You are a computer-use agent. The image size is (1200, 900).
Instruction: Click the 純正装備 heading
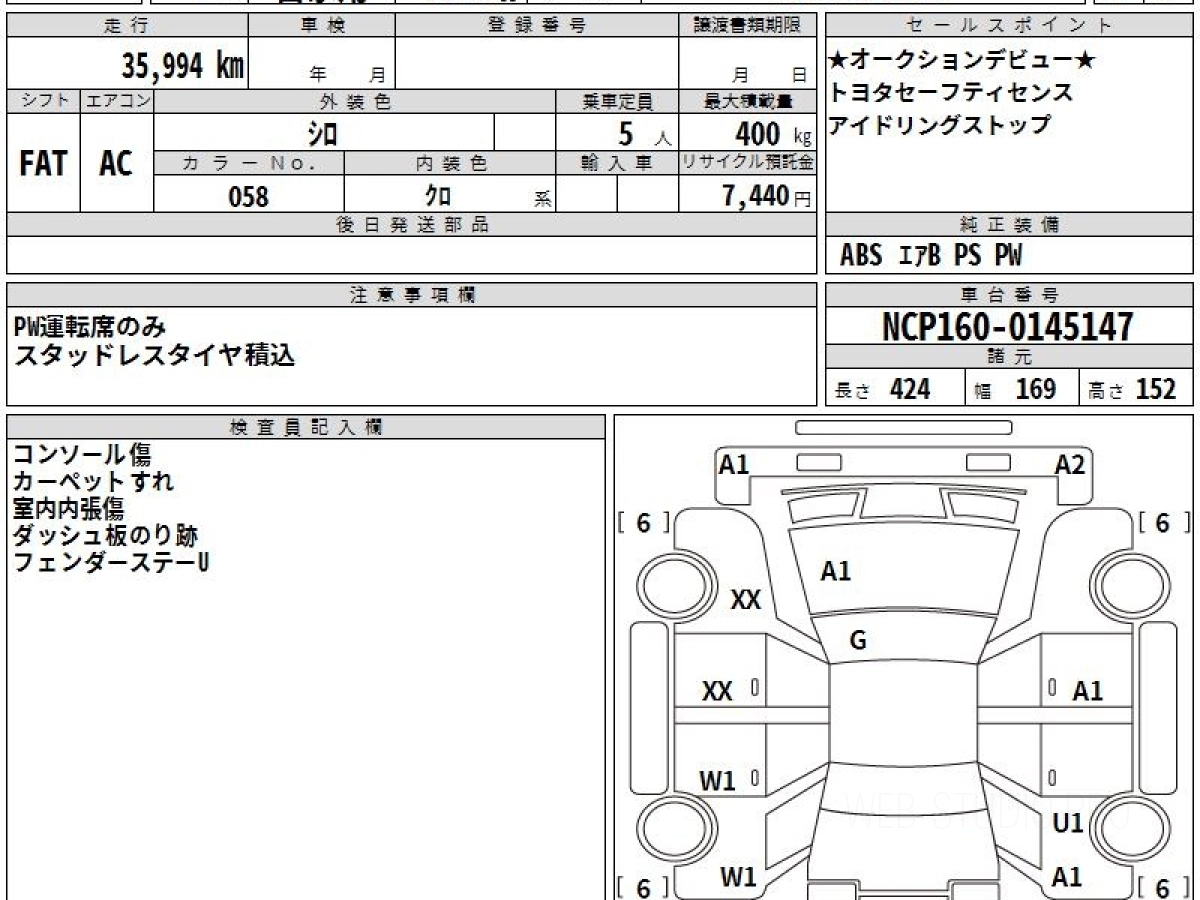[1010, 225]
